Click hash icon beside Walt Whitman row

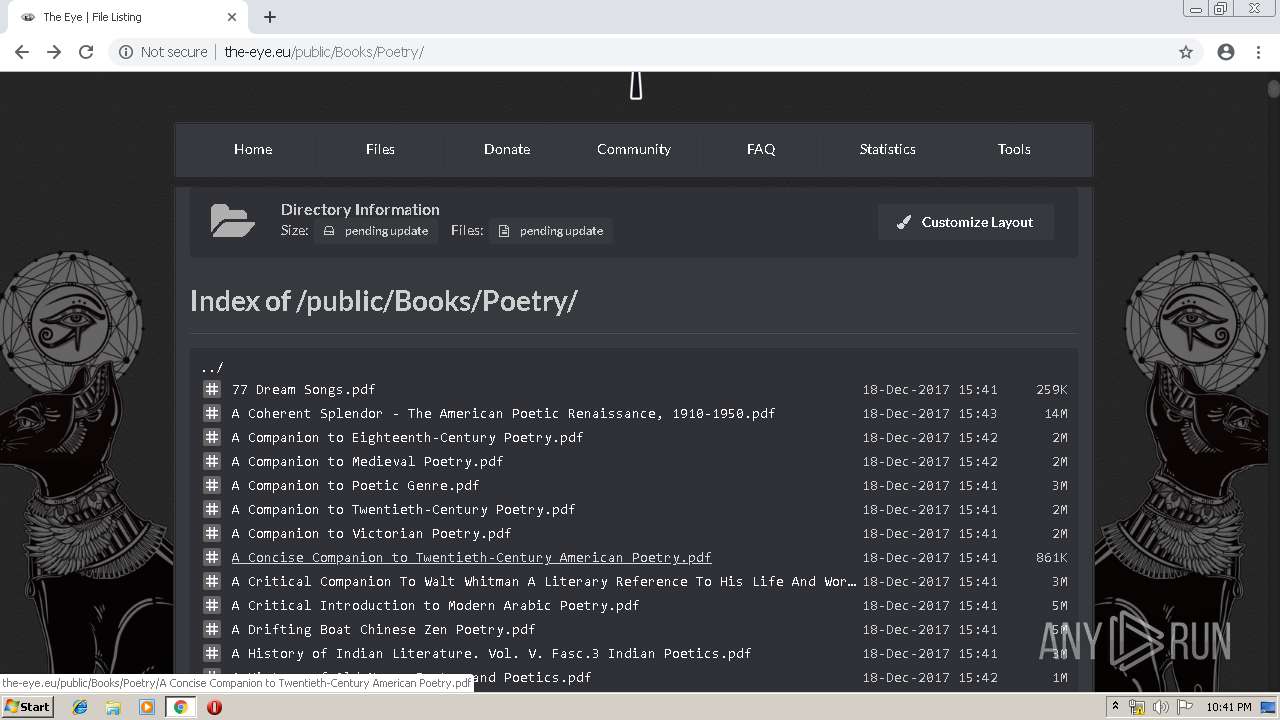(x=212, y=581)
